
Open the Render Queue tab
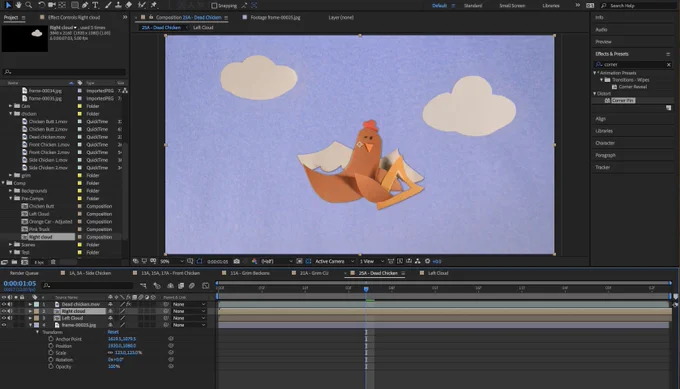(24, 273)
